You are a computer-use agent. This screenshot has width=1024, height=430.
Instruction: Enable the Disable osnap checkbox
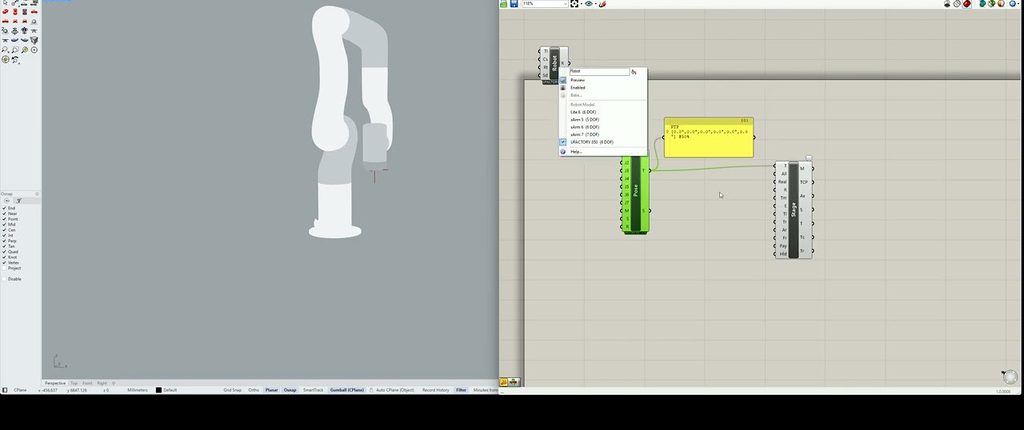(5, 279)
